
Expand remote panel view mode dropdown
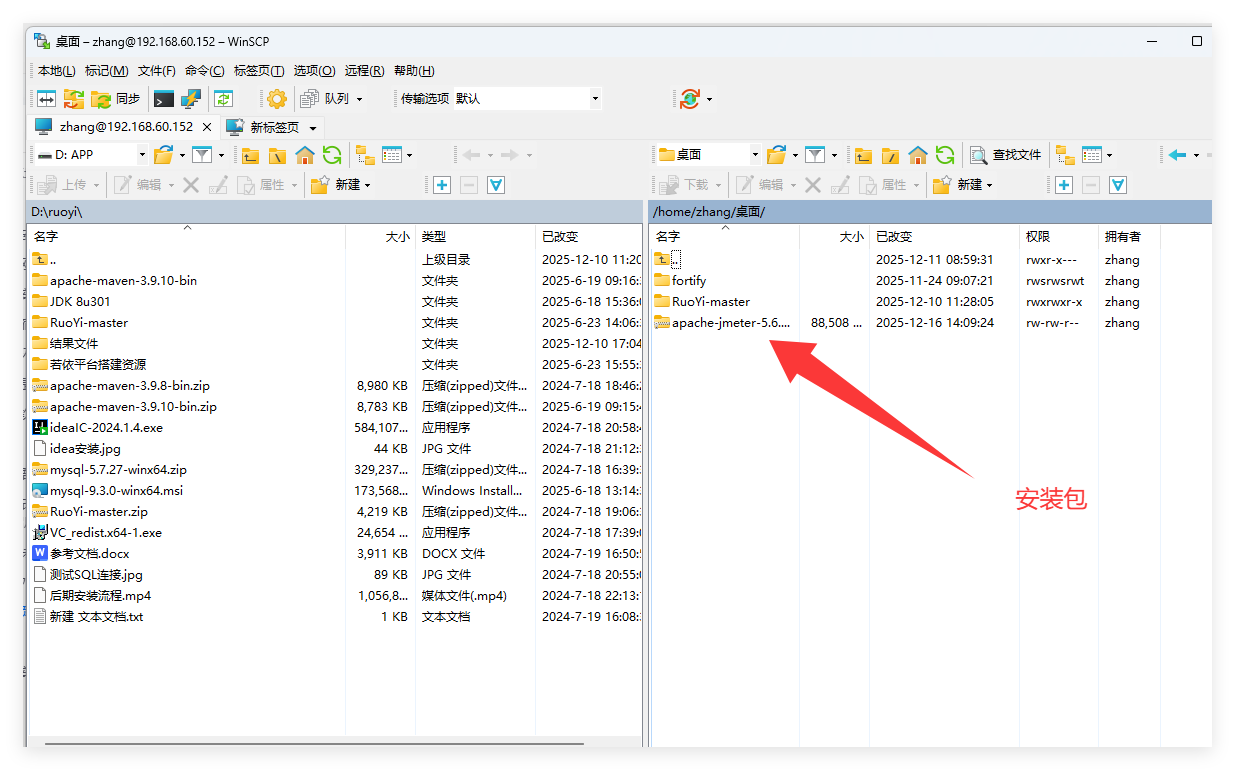1109,155
